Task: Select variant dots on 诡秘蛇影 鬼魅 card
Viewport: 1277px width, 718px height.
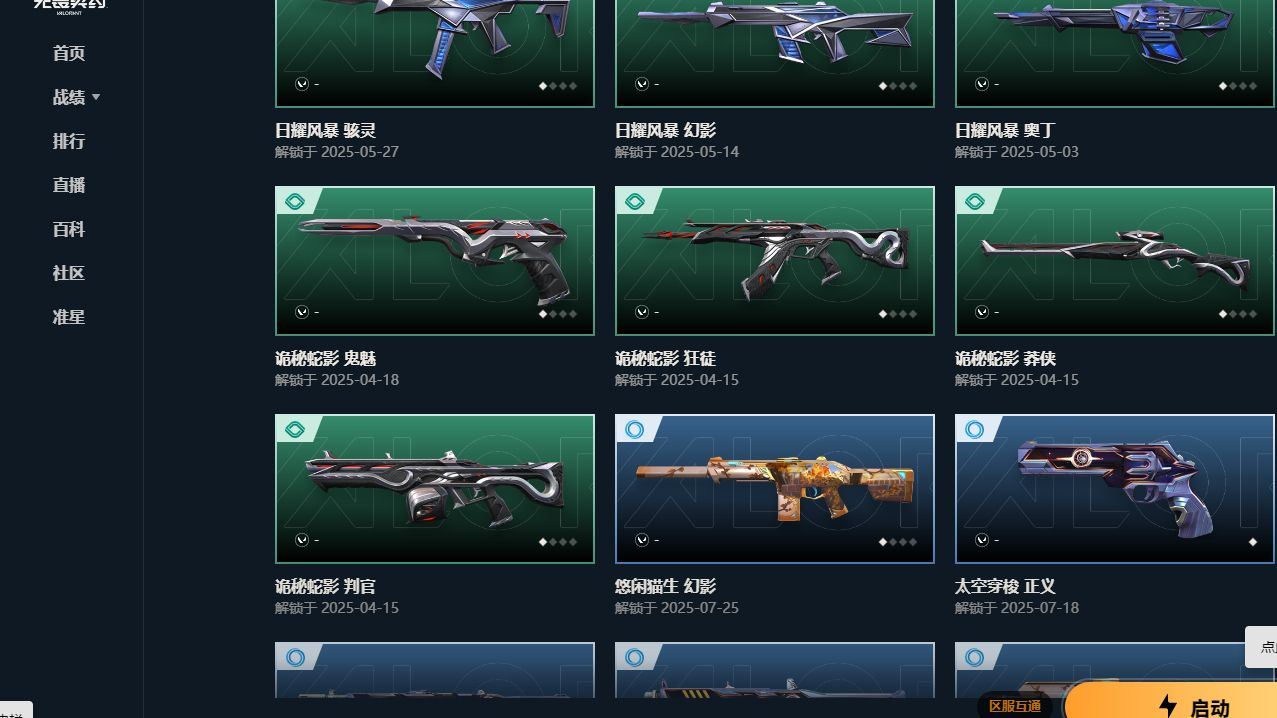Action: 558,313
